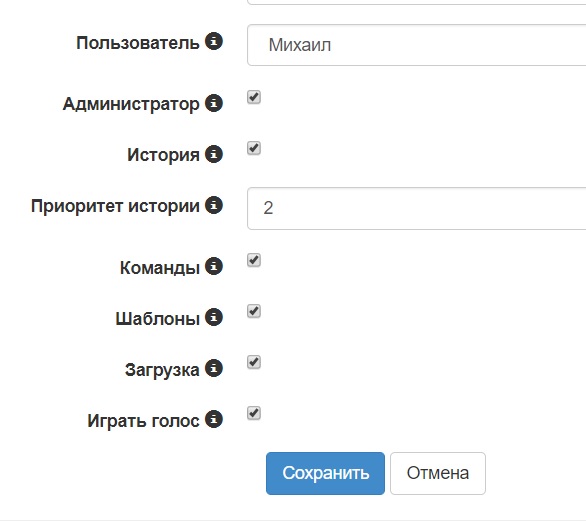This screenshot has width=586, height=521.
Task: Toggle the Шаблоны checkbox
Action: coord(254,311)
